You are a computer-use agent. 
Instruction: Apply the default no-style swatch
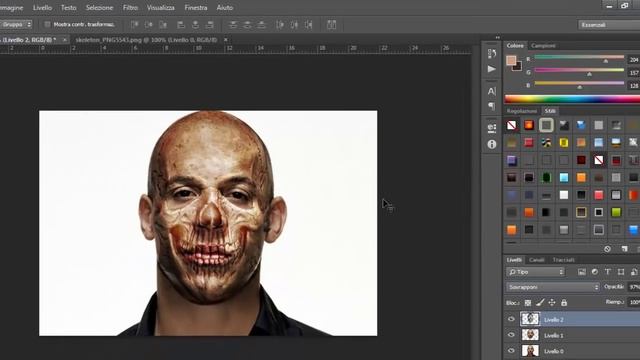(x=511, y=125)
